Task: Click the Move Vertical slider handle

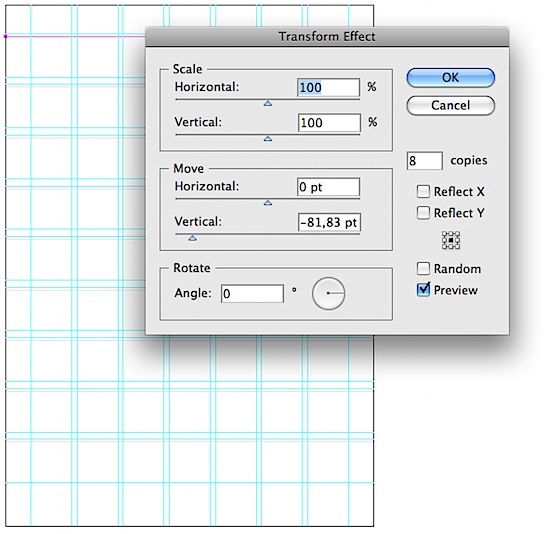Action: [x=192, y=238]
